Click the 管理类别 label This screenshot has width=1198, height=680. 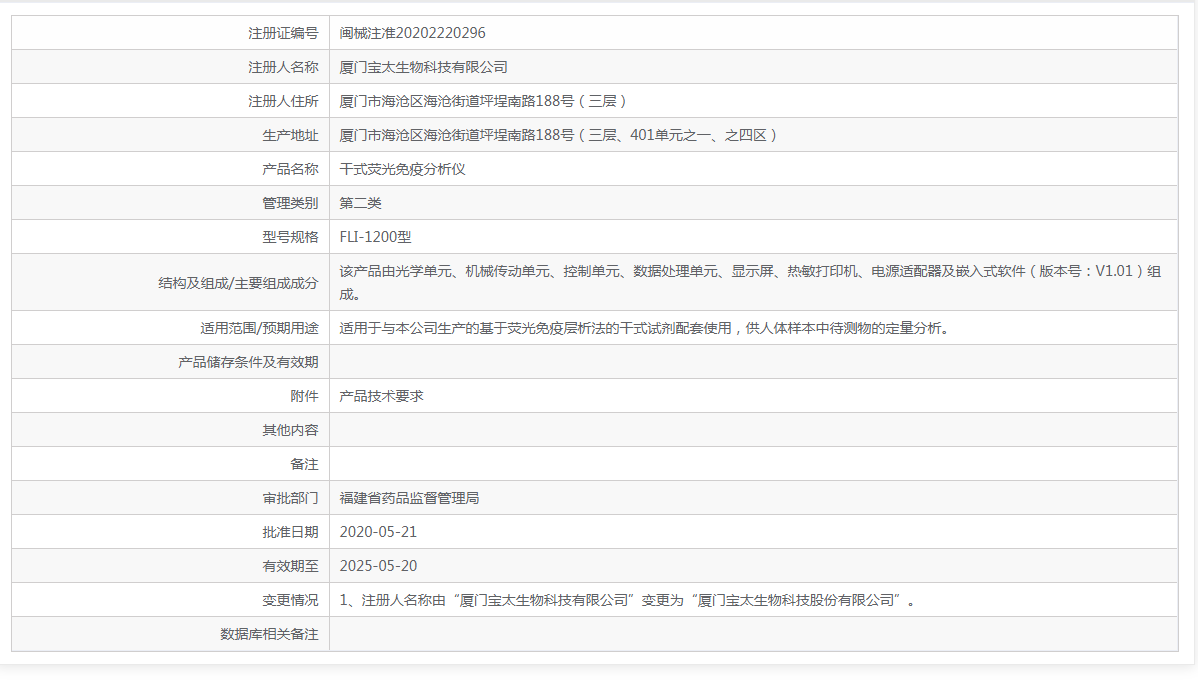[290, 203]
